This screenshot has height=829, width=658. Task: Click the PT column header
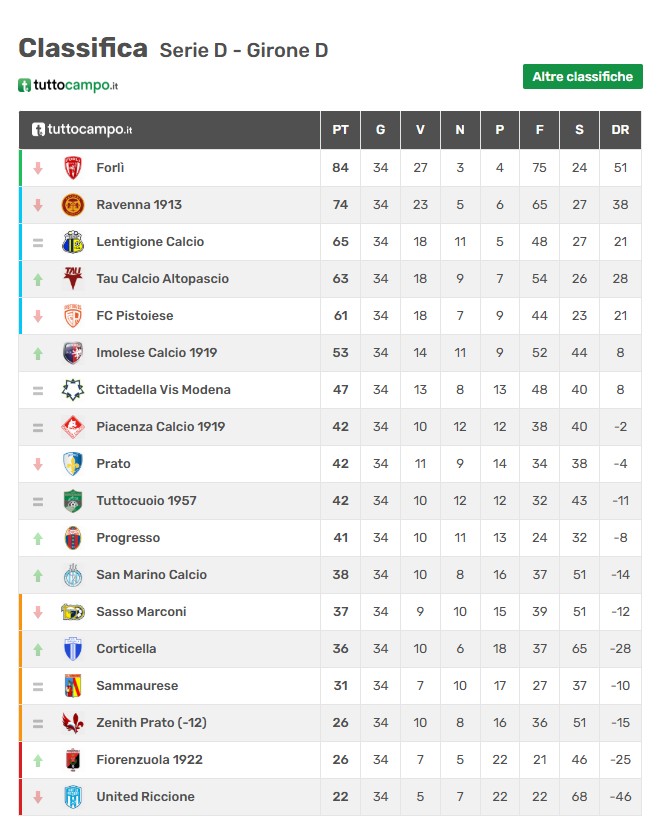[340, 130]
